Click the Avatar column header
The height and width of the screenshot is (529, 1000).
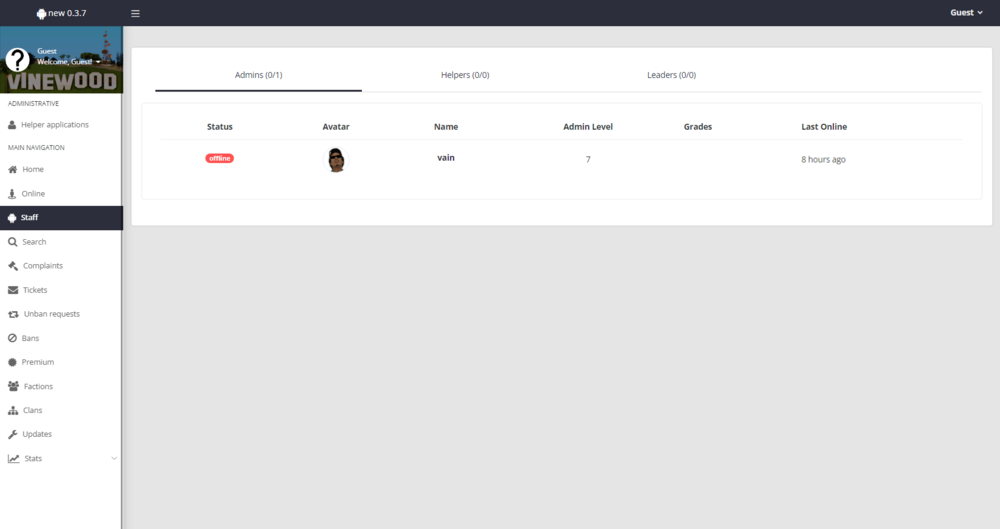tap(336, 127)
